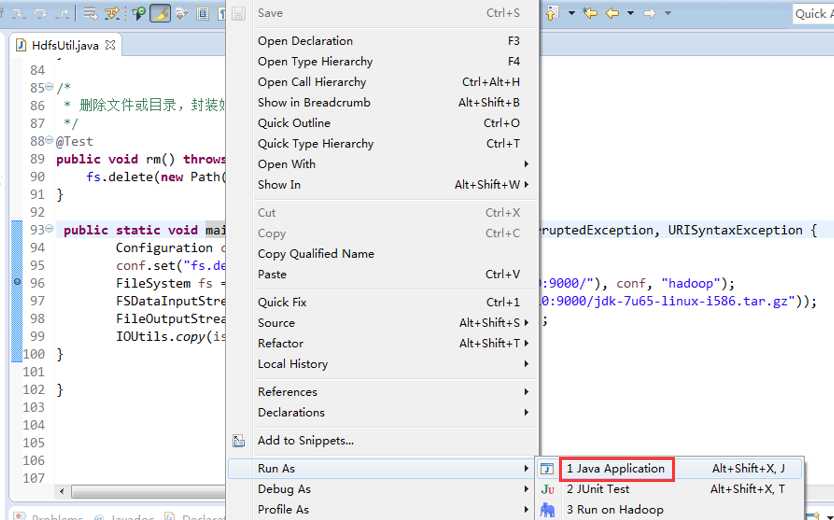Expand the Profile As submenu

pos(526,509)
